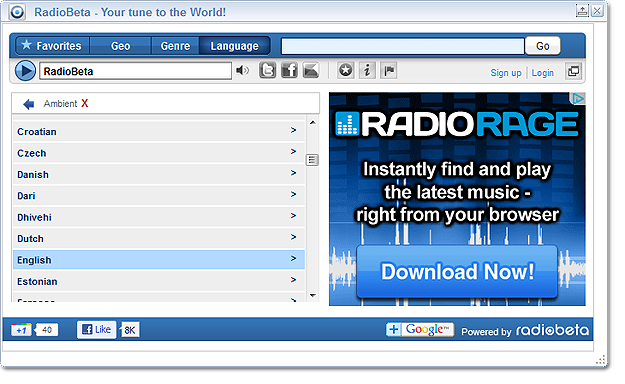This screenshot has width=625, height=384.
Task: Click the title bar upload/minimize icon
Action: (x=582, y=11)
